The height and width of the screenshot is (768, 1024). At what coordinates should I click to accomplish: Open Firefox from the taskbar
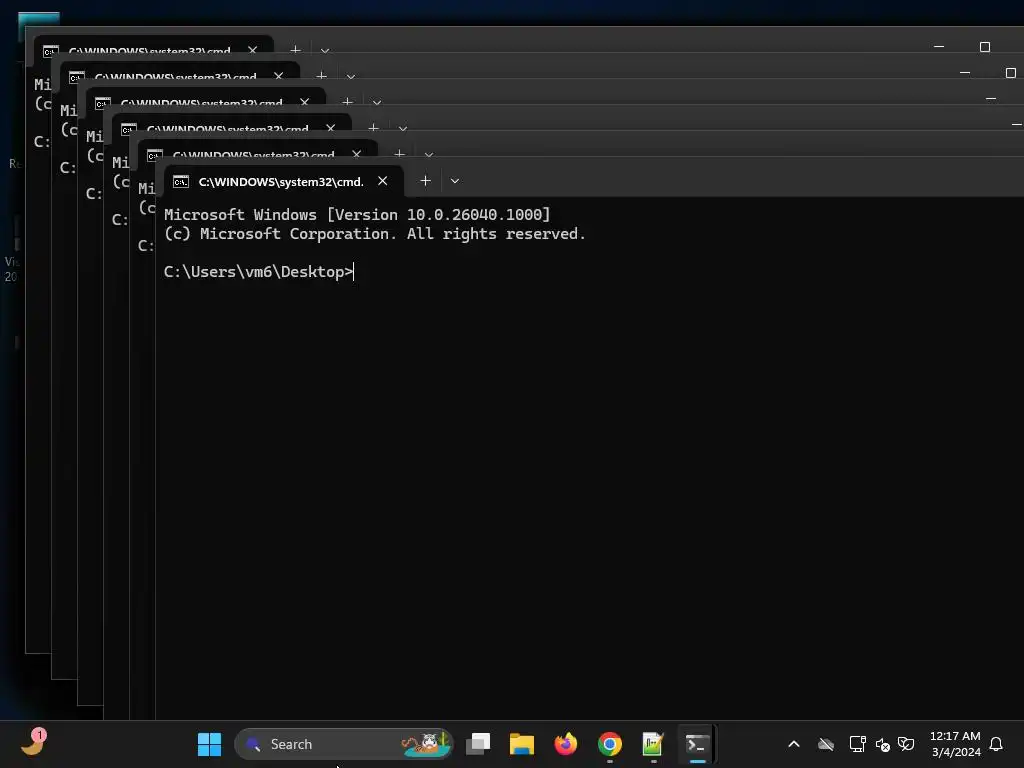(x=566, y=744)
